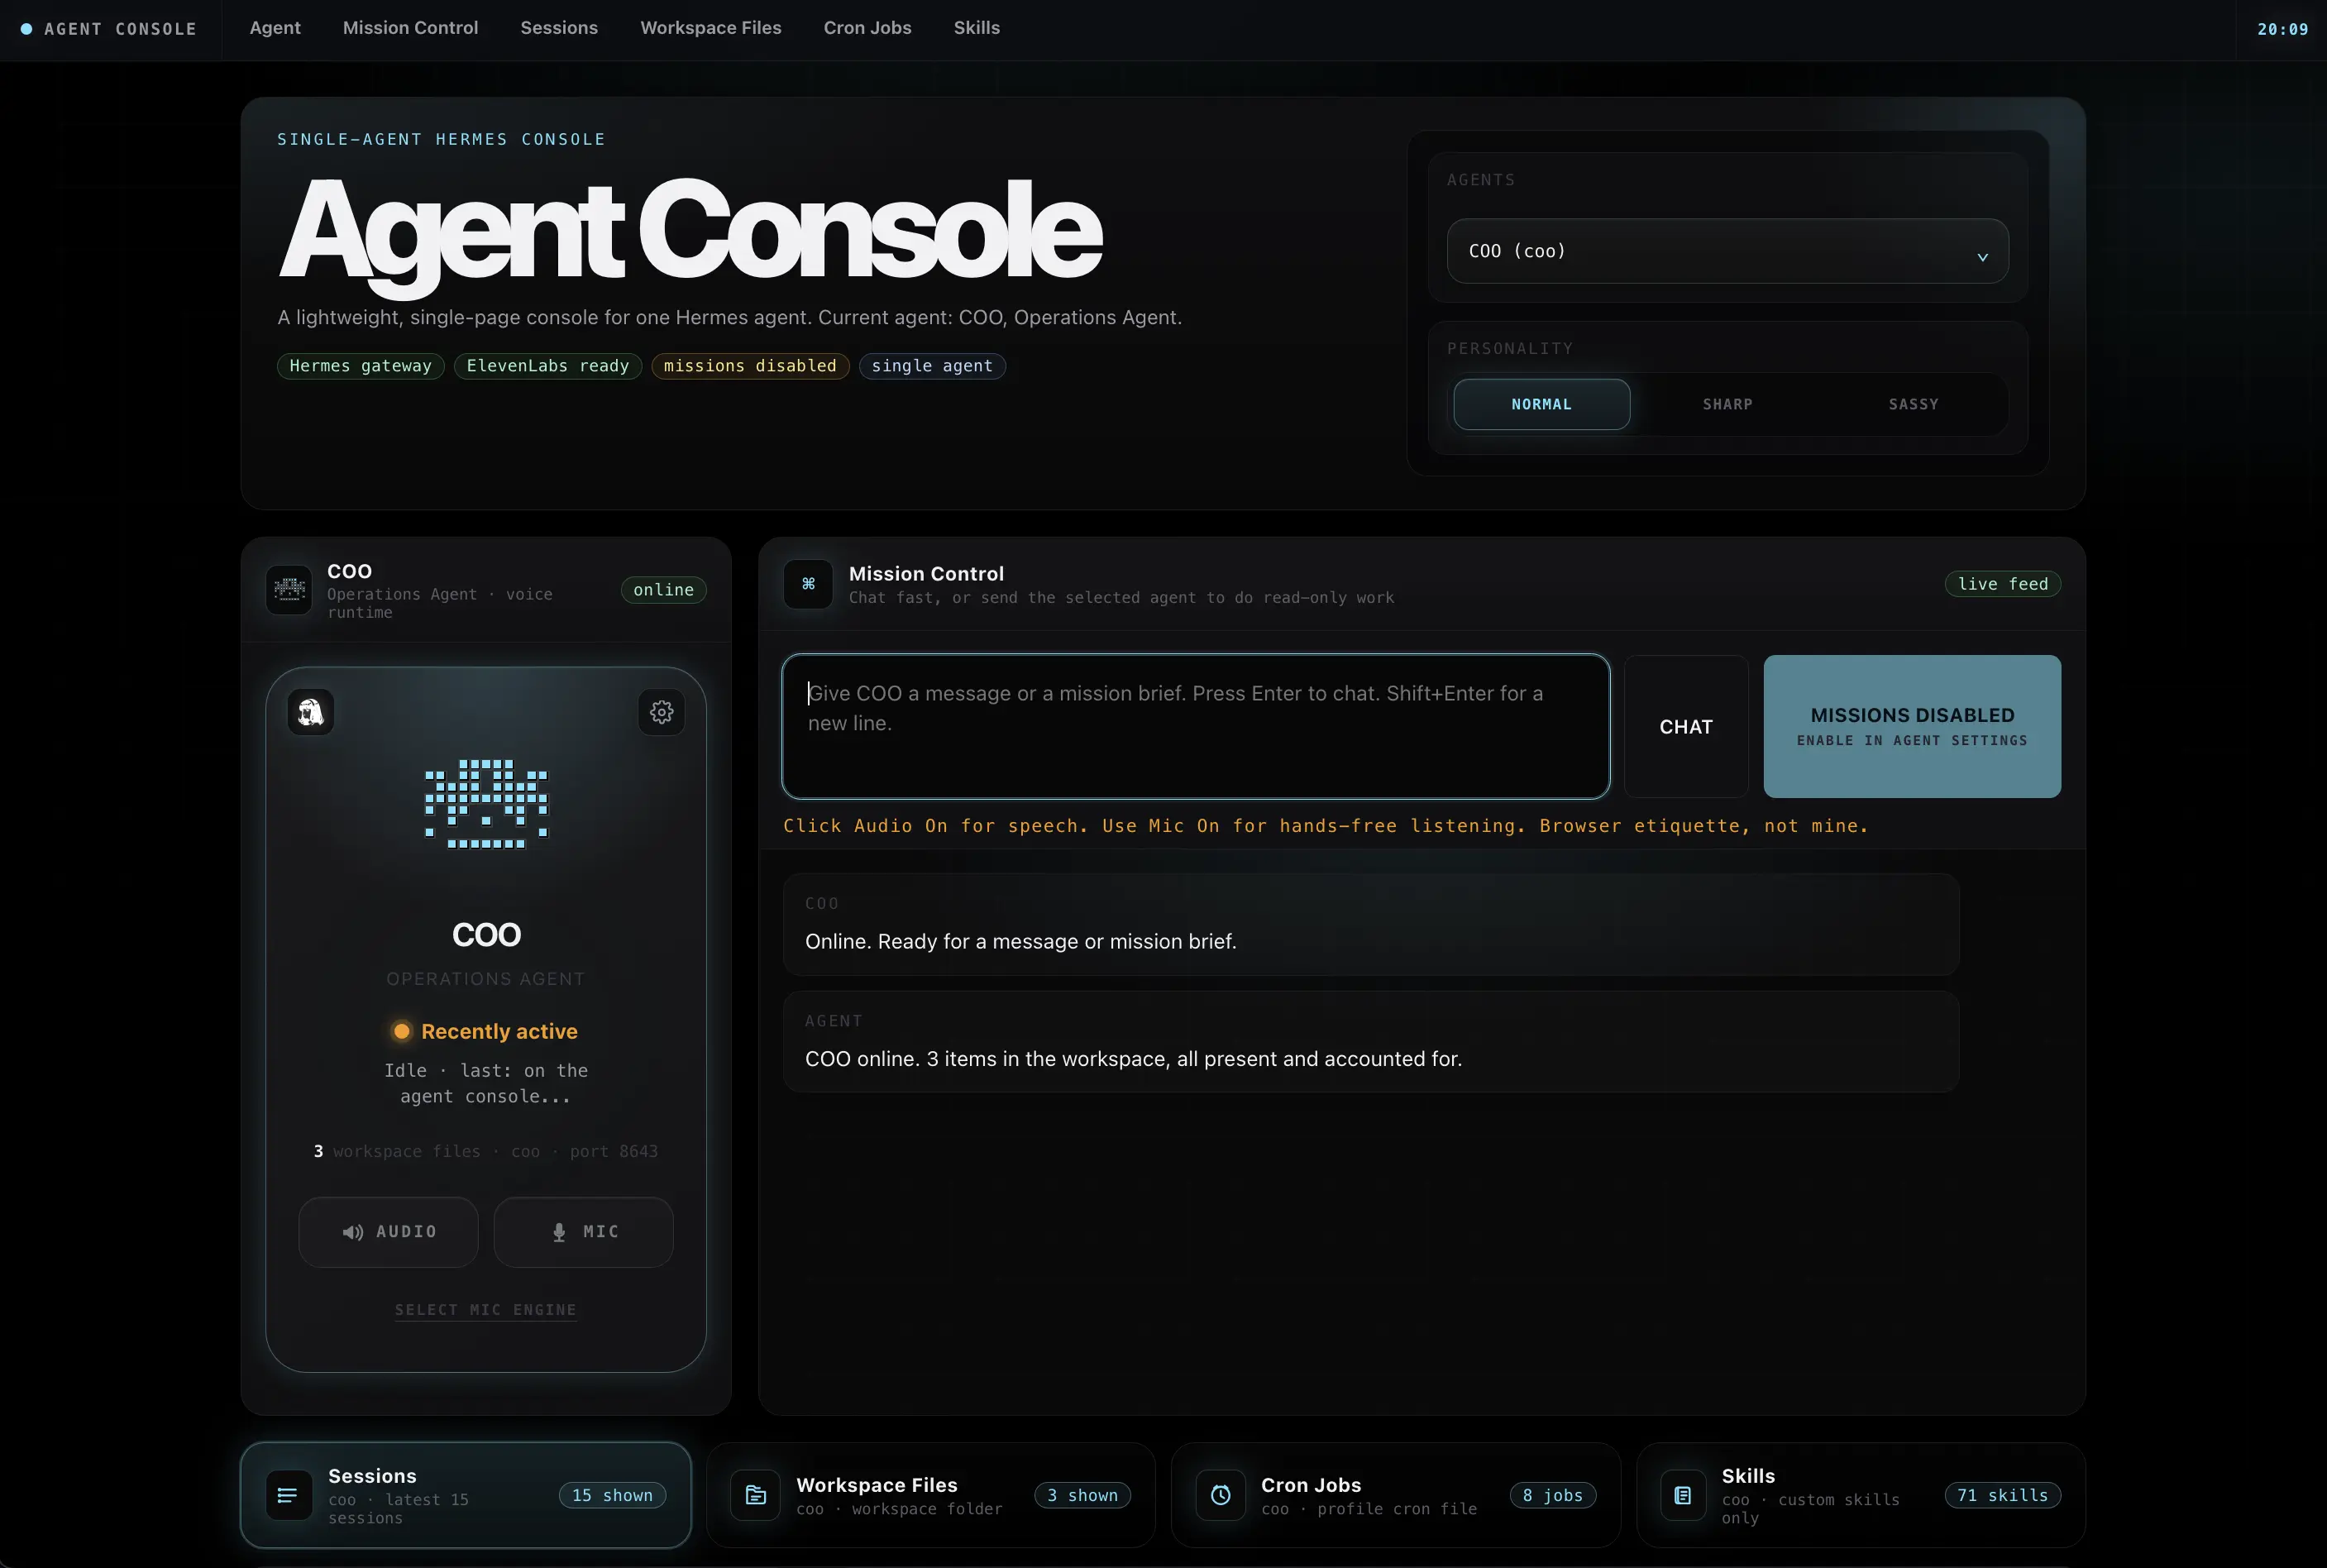Click the large pixel-art COO avatar
The image size is (2327, 1568).
point(487,804)
